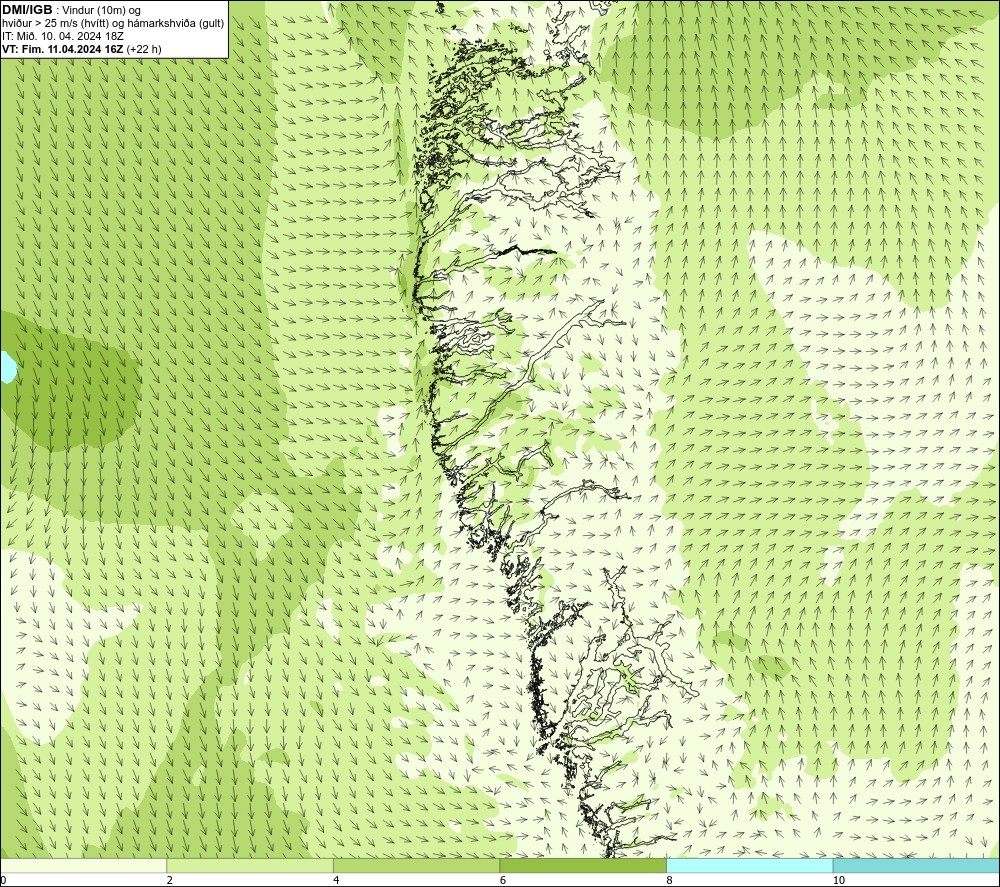Screen dimensions: 1000x887
Task: Click the 'IT: Mið. 10. 04. 2024 18Z' line
Action: 62,36
